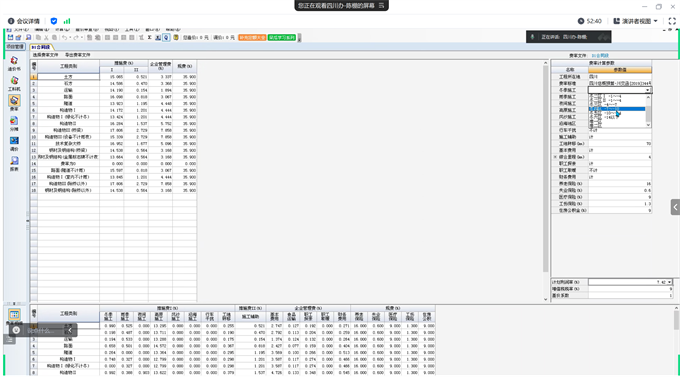Click the undo arrow toolbar icon

coord(64,38)
